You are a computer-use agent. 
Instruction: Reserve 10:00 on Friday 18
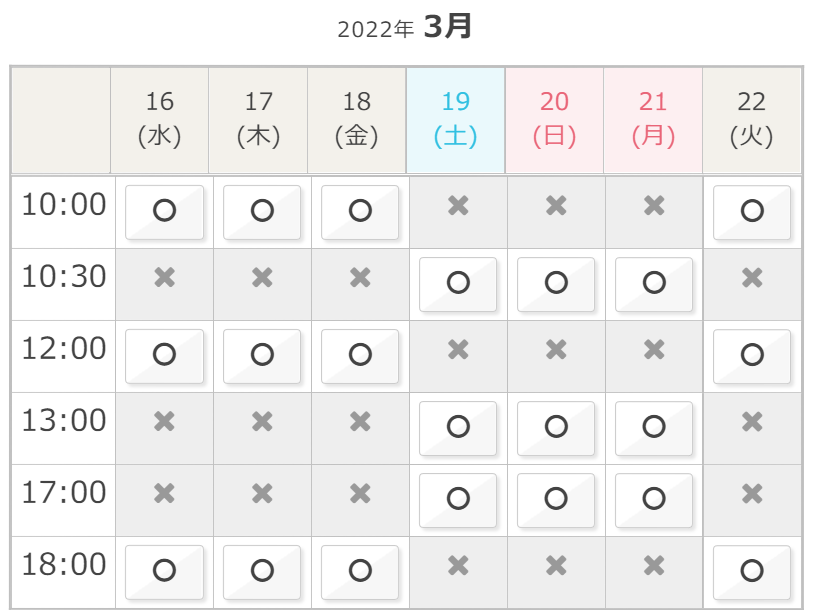click(x=360, y=211)
